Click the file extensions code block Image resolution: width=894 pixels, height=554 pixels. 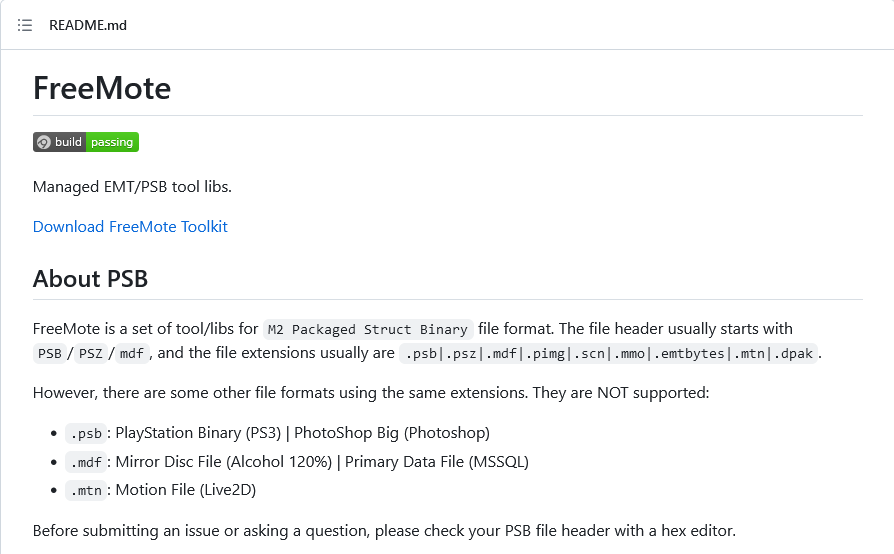pyautogui.click(x=609, y=353)
